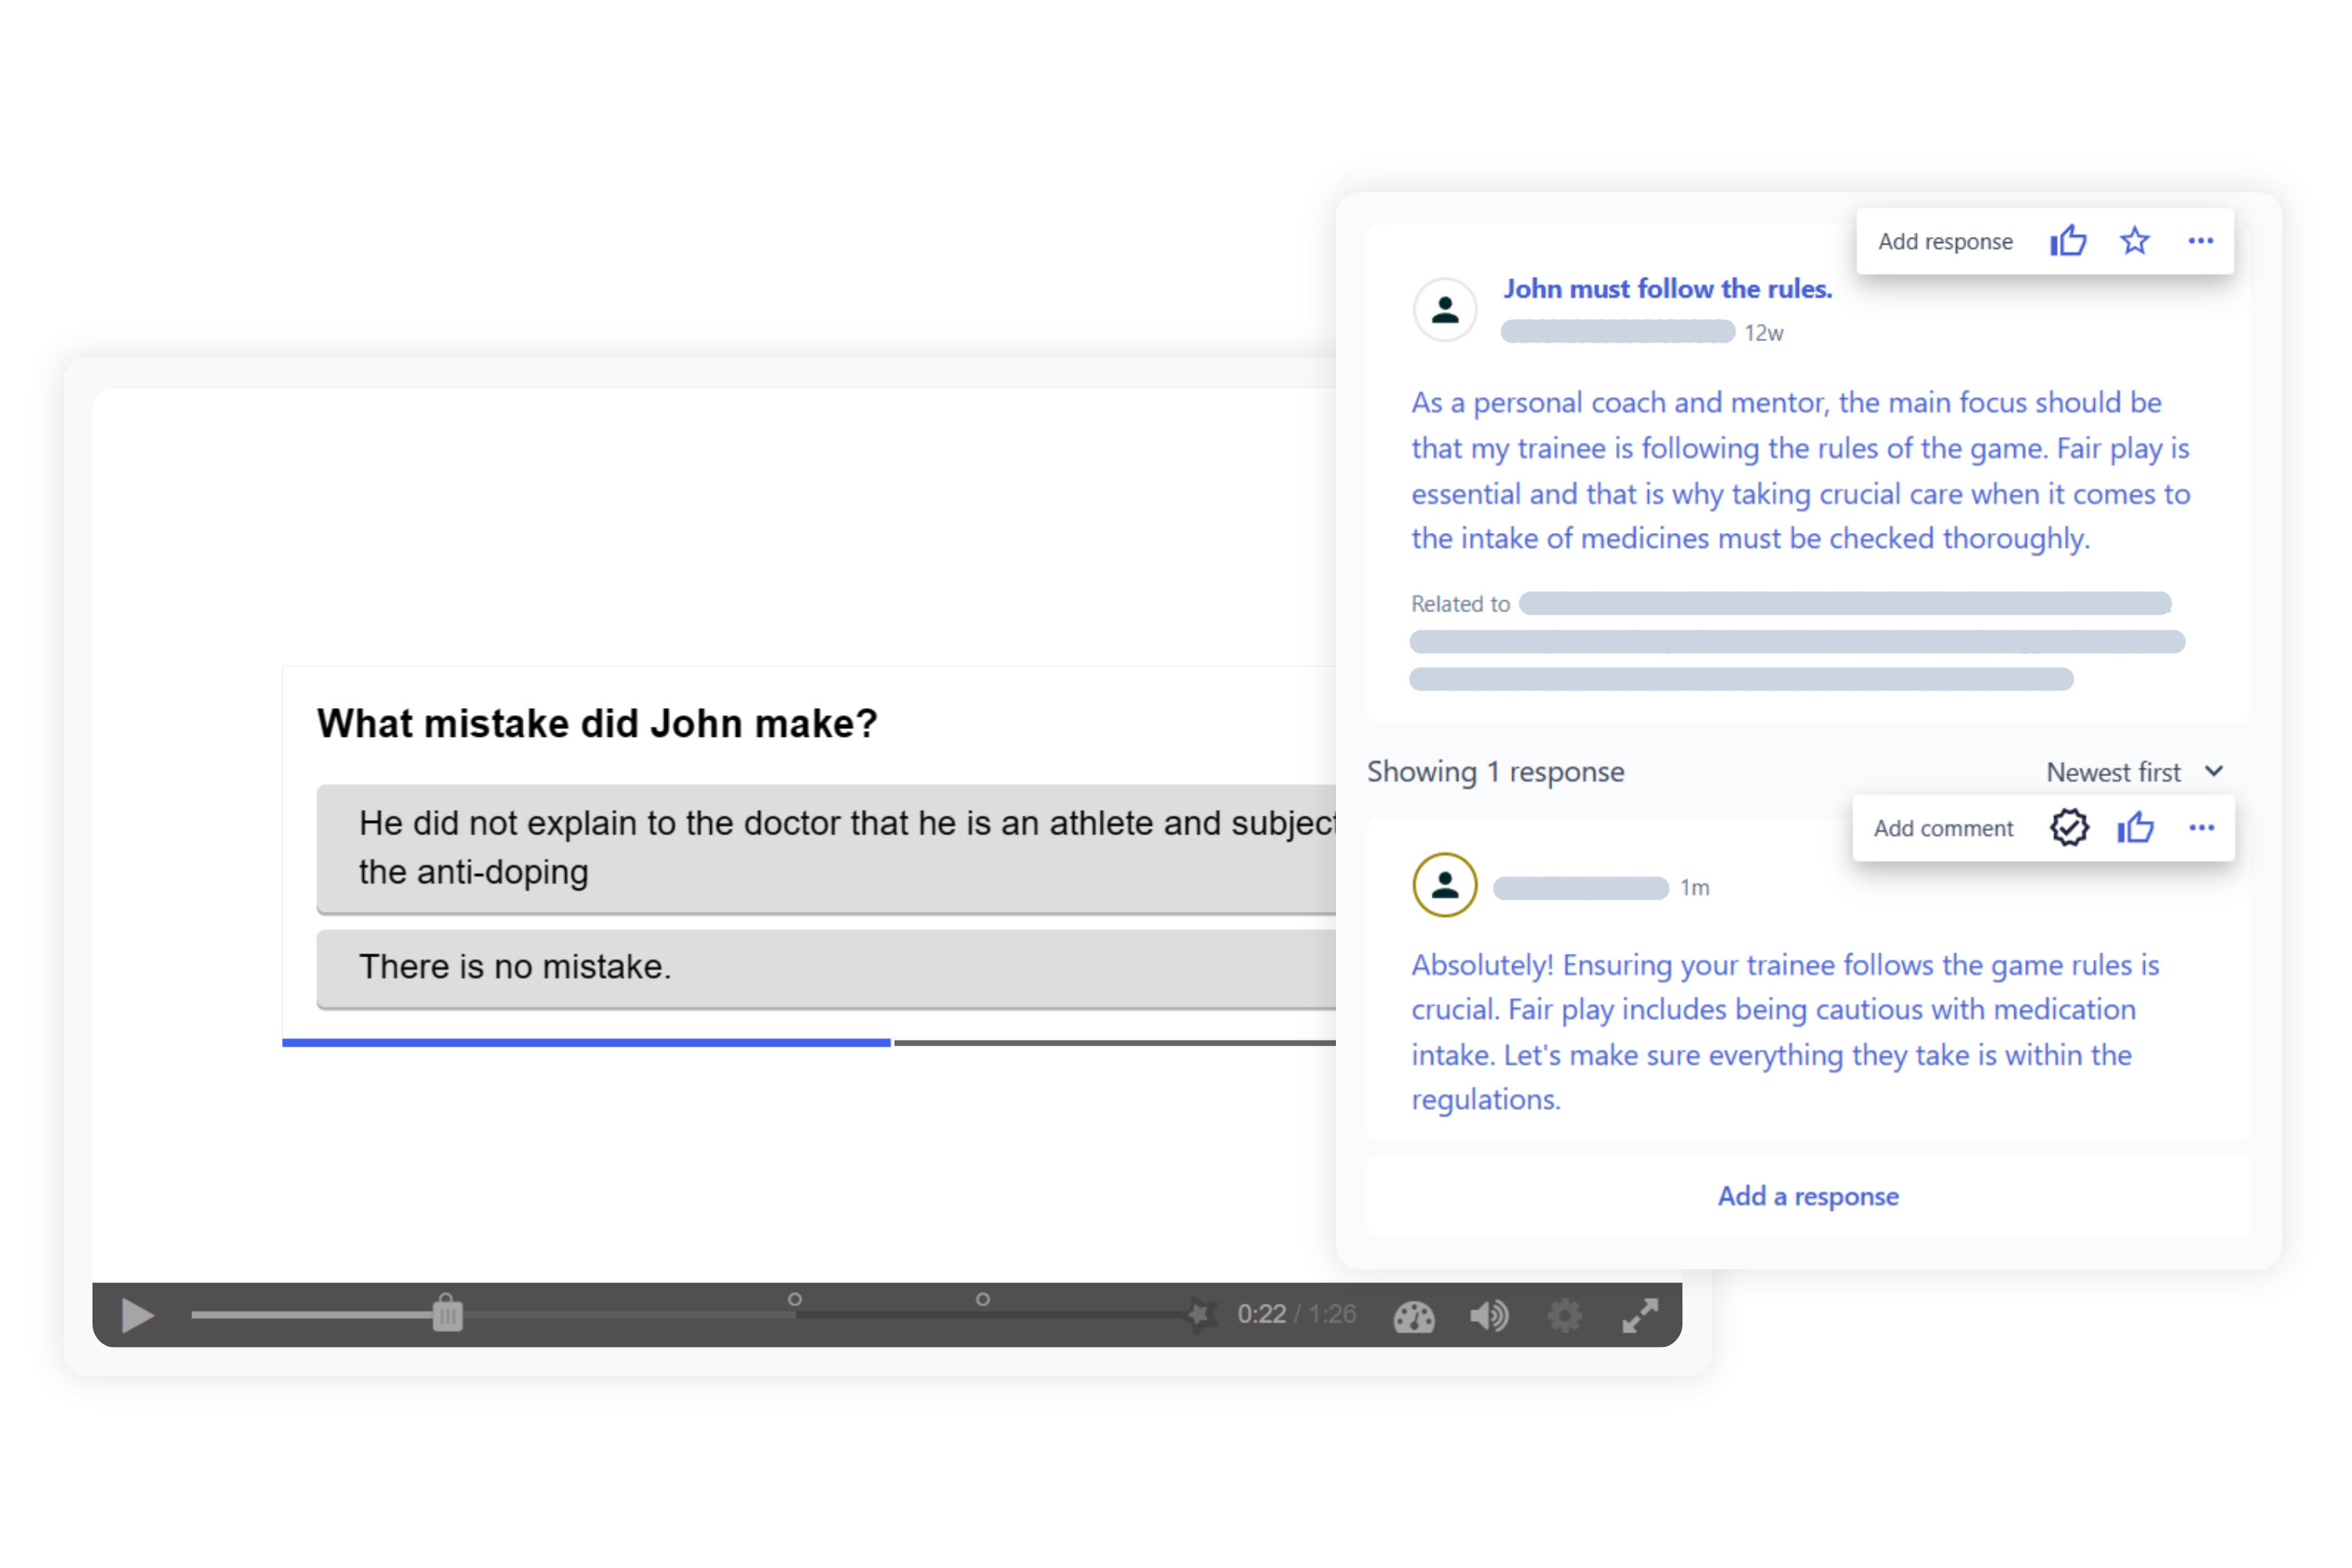This screenshot has height=1568, width=2352.
Task: Open post more options menu
Action: [x=2200, y=241]
